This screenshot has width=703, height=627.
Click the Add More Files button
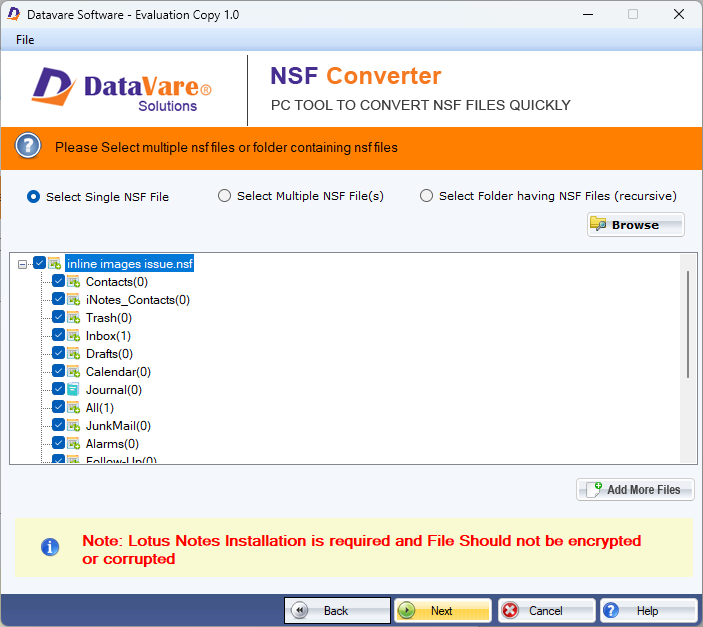pos(634,490)
